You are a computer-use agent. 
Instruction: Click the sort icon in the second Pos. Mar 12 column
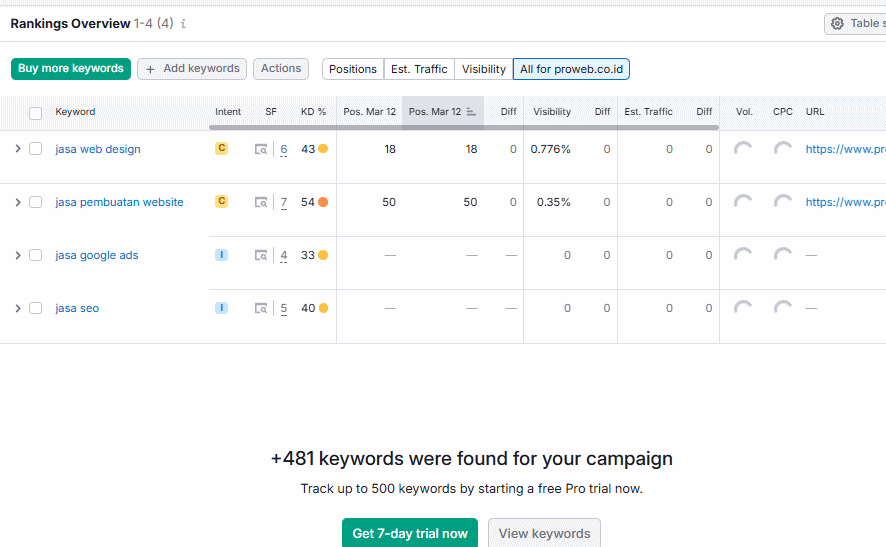click(x=471, y=112)
